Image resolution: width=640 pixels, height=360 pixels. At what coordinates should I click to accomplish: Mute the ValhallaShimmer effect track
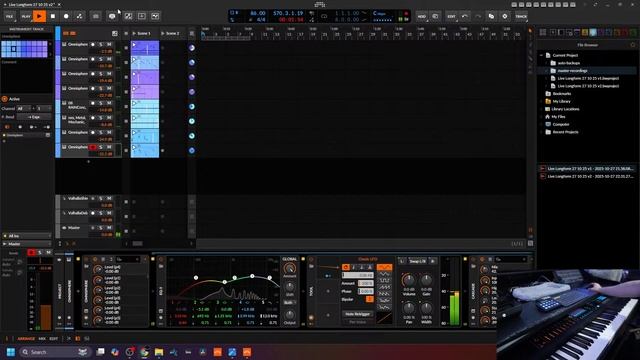(x=109, y=198)
